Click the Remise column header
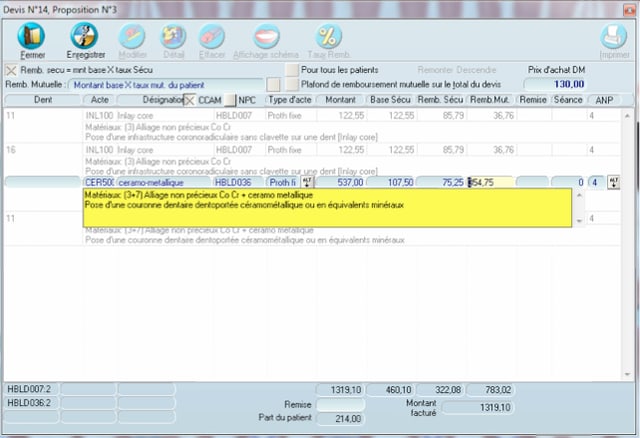 click(533, 100)
